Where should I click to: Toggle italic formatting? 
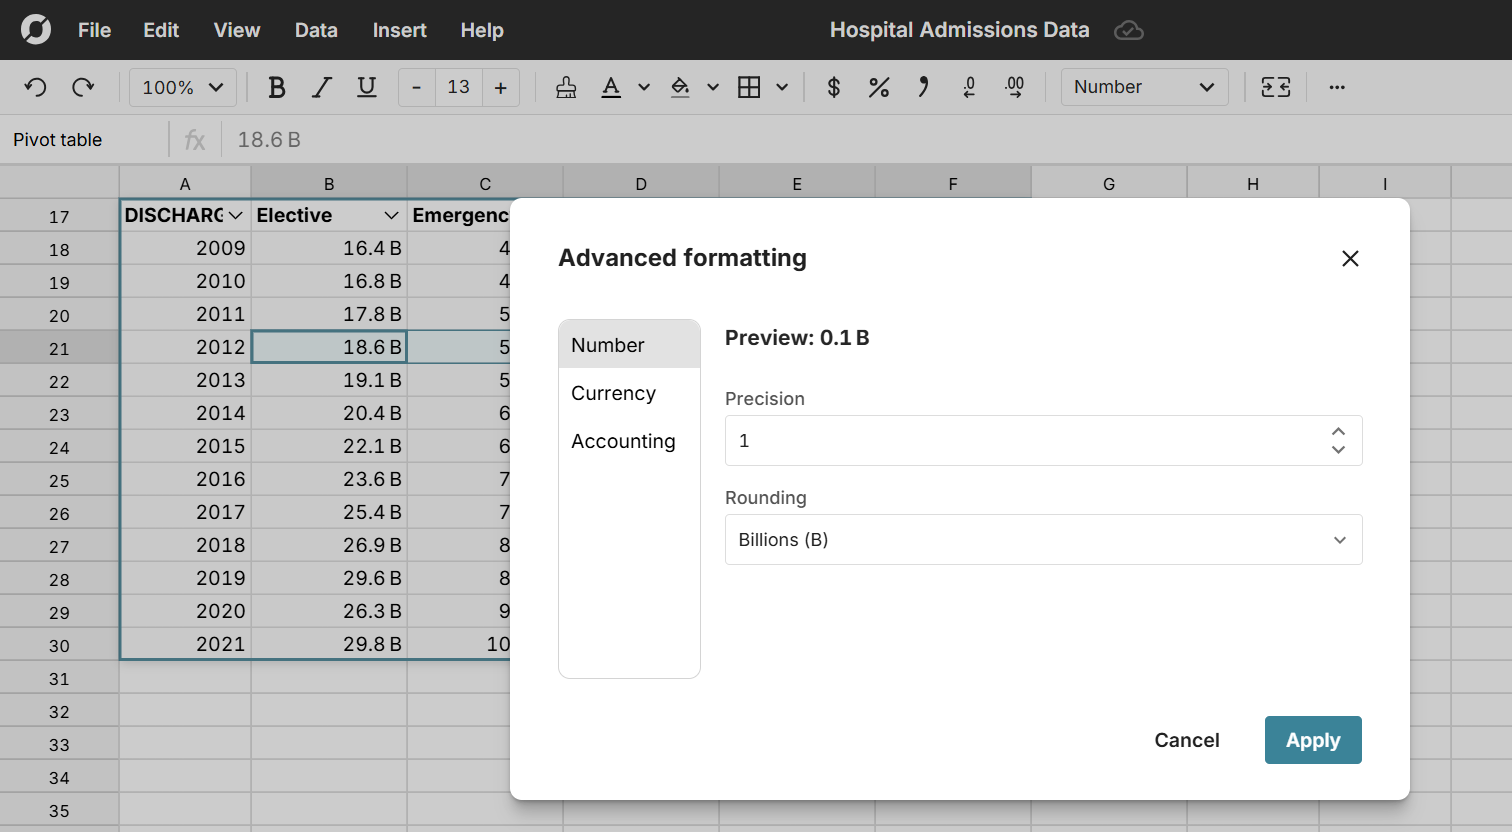(321, 88)
